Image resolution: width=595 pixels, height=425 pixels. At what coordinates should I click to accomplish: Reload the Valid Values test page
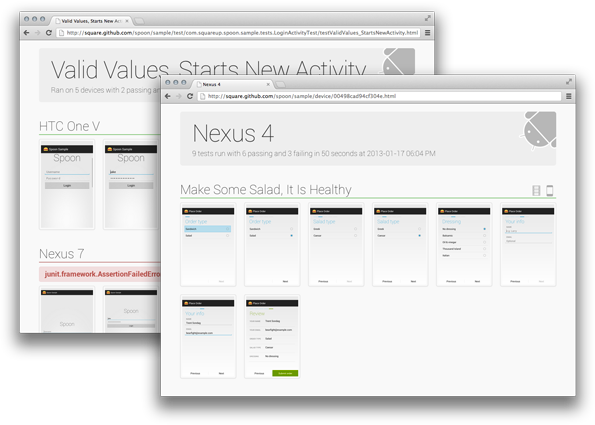[x=49, y=33]
